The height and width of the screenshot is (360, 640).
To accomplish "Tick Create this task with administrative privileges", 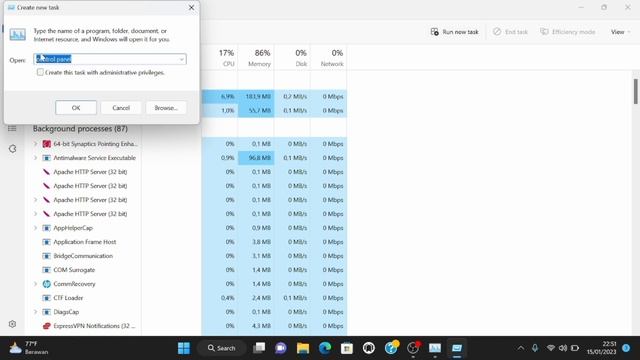I will pyautogui.click(x=40, y=72).
